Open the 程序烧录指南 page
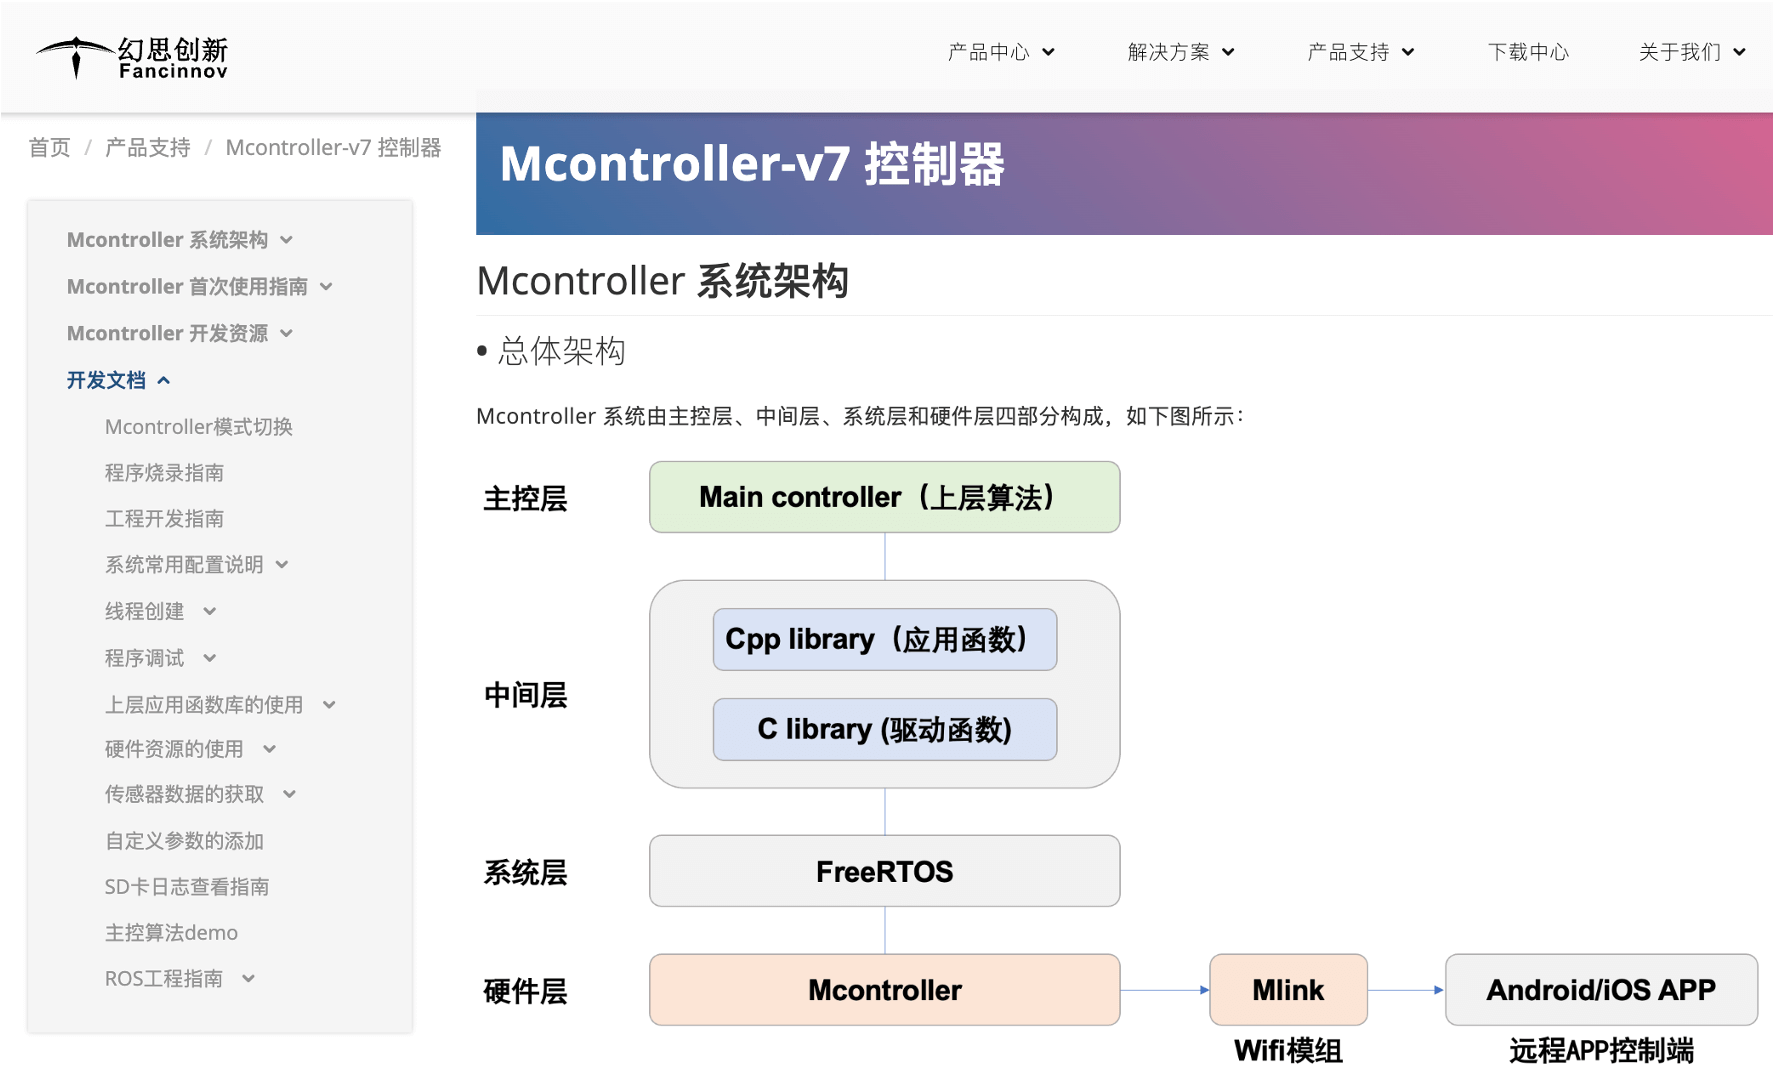The image size is (1774, 1081). click(164, 473)
